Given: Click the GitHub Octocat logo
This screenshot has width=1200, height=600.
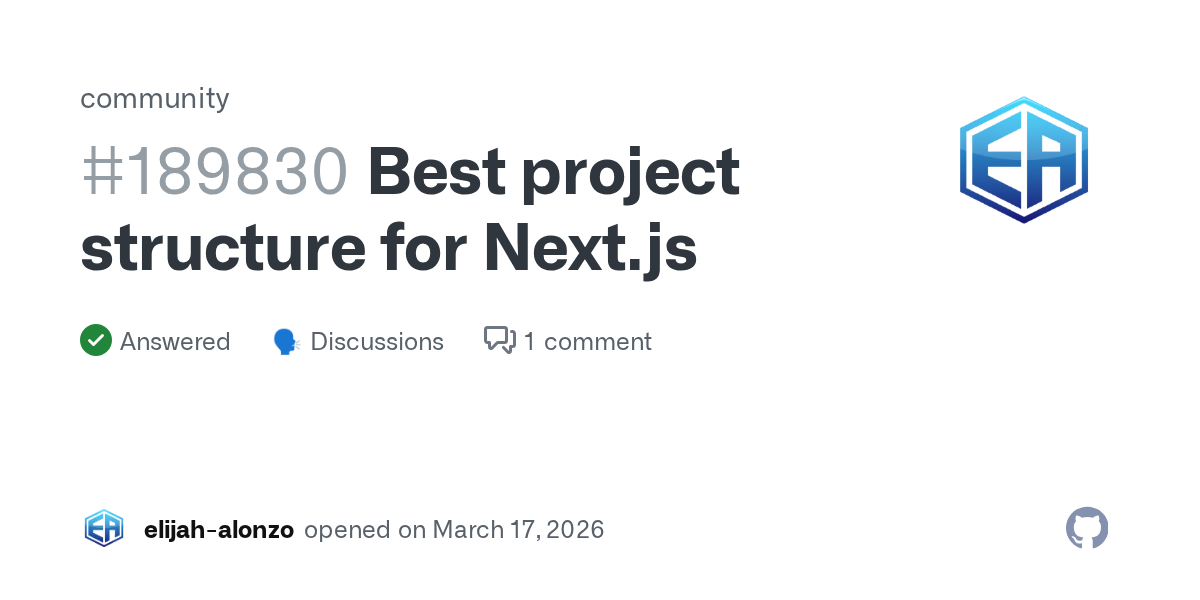Looking at the screenshot, I should coord(1087,528).
